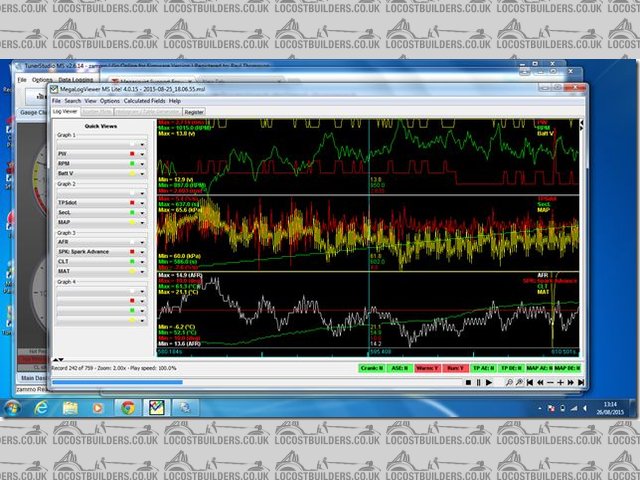Image resolution: width=640 pixels, height=480 pixels.
Task: Click the yellow Batt V color swatch
Action: coord(132,173)
